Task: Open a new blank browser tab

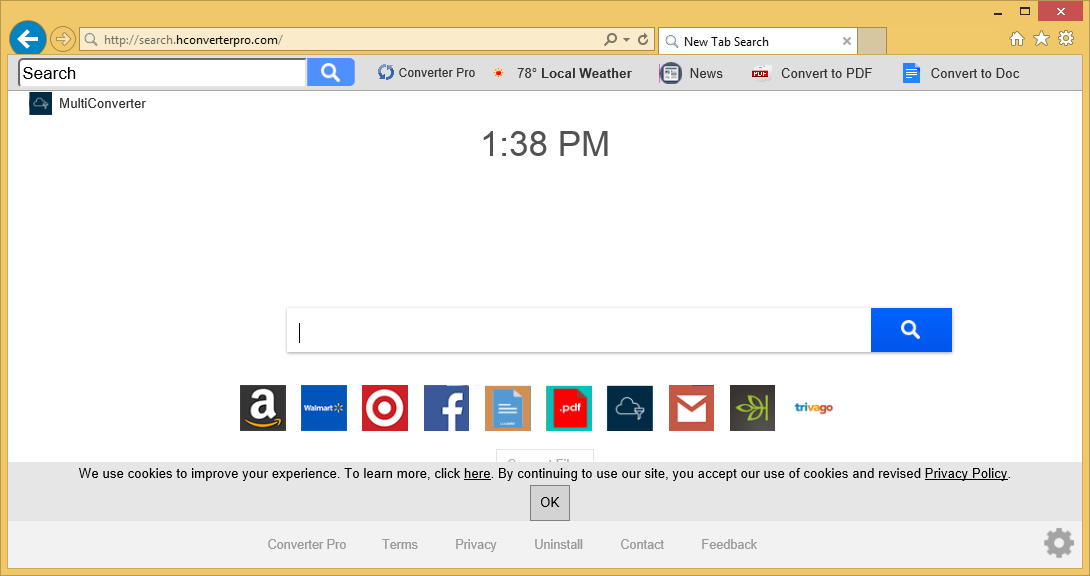Action: pos(872,41)
